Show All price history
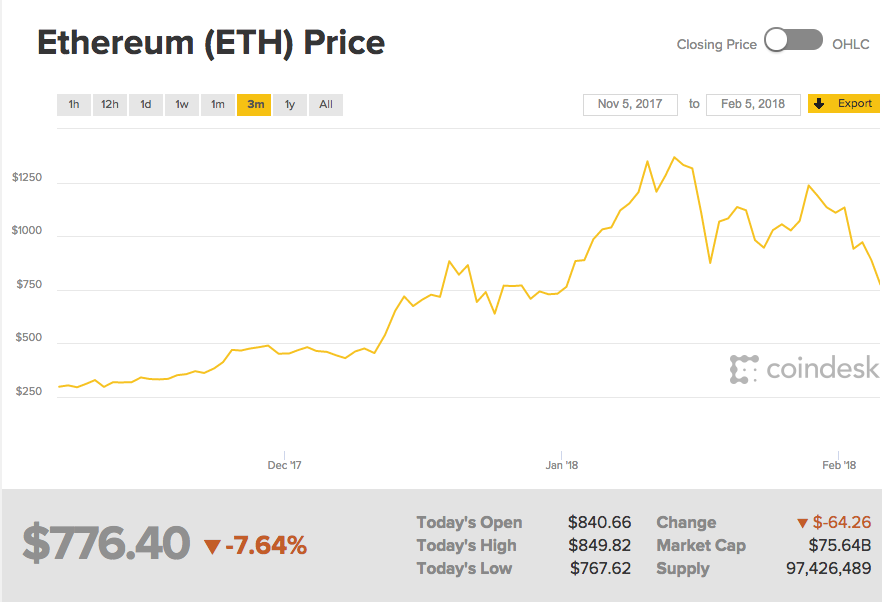Viewport: 882px width, 602px height. coord(326,104)
